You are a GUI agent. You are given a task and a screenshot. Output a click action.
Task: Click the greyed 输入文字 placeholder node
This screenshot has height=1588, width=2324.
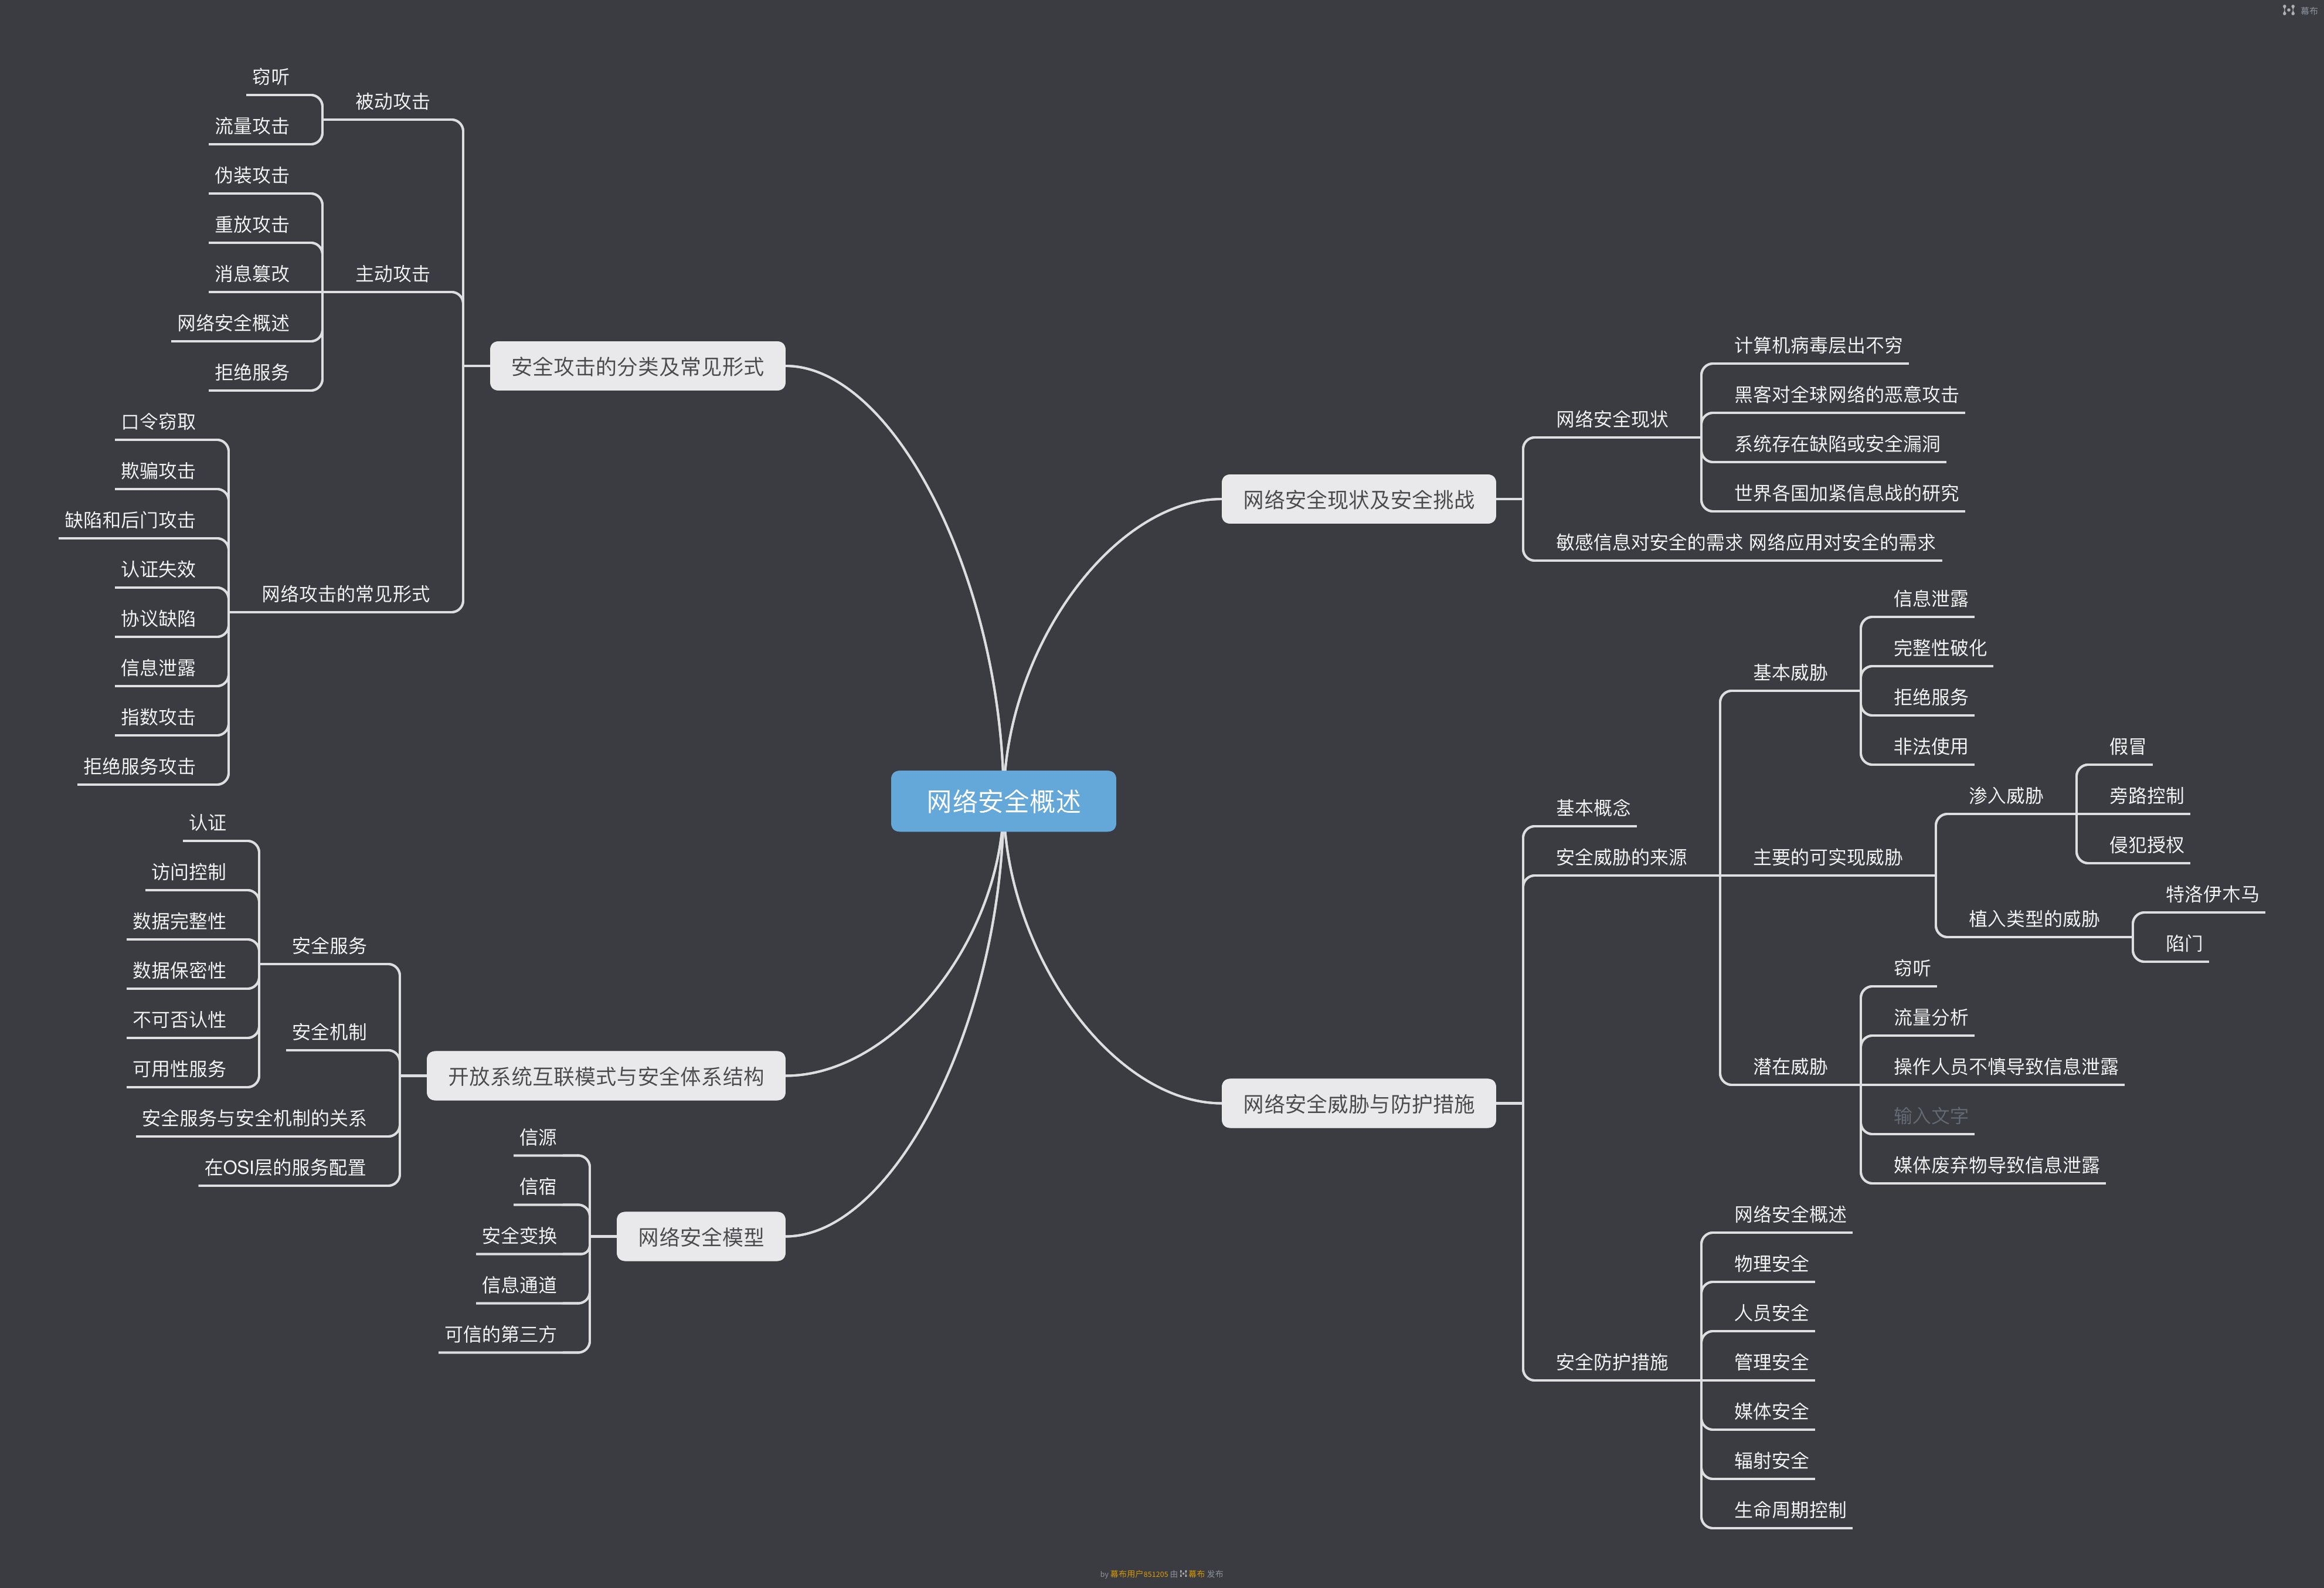[x=1930, y=1116]
